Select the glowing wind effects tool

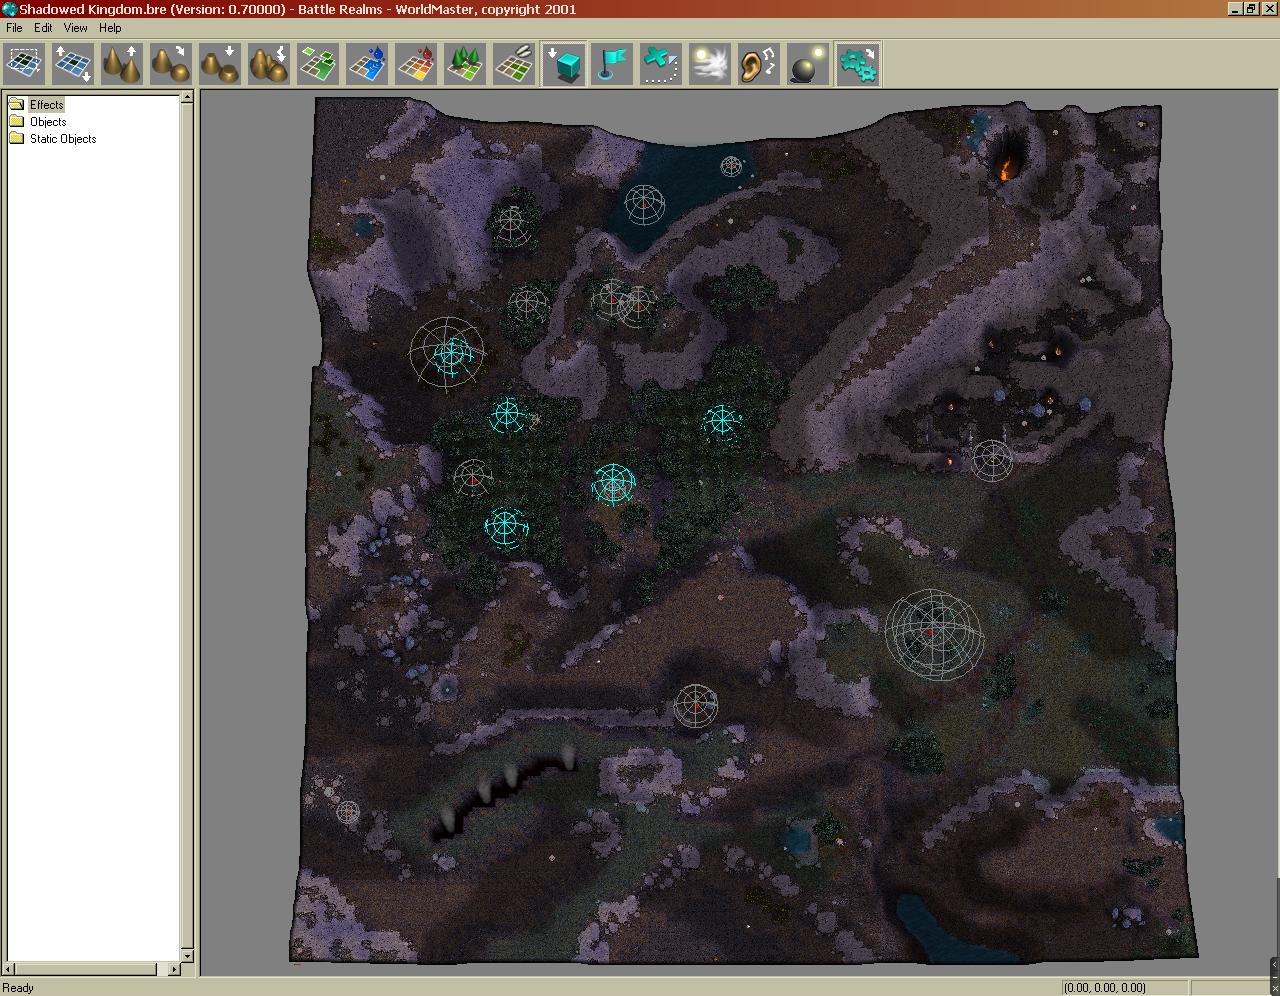710,64
